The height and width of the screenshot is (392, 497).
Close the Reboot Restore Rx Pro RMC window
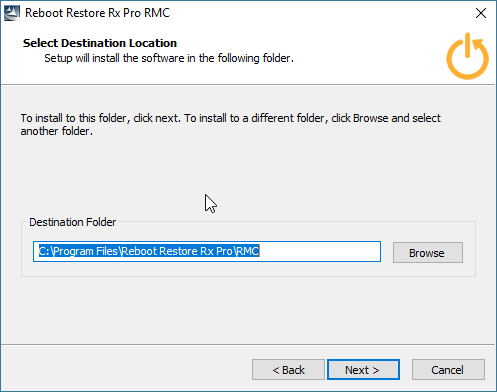click(x=481, y=13)
